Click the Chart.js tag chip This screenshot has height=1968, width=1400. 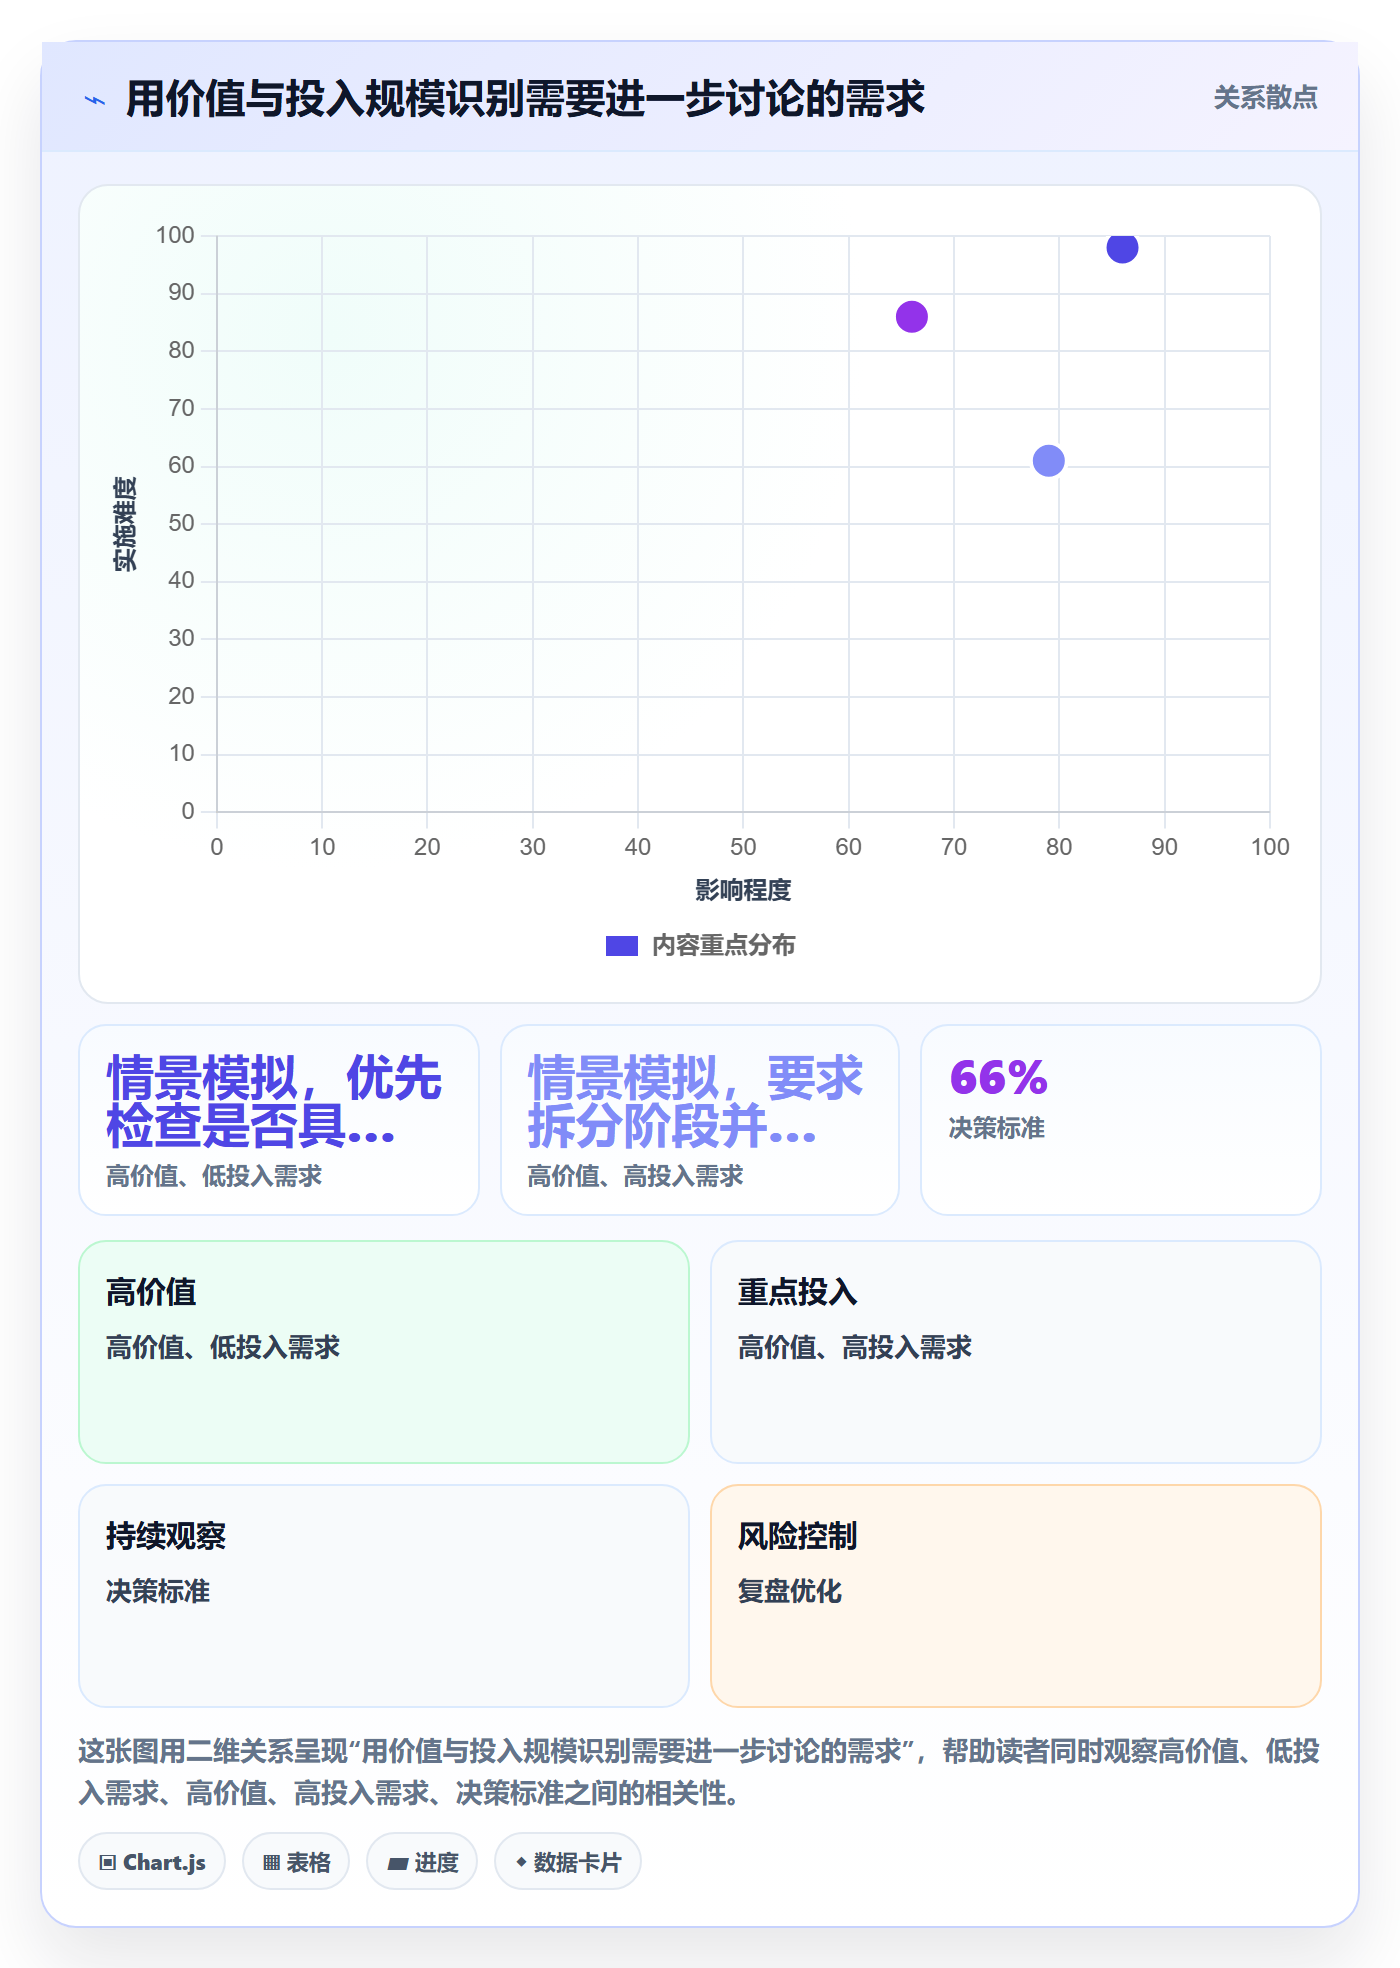(152, 1862)
